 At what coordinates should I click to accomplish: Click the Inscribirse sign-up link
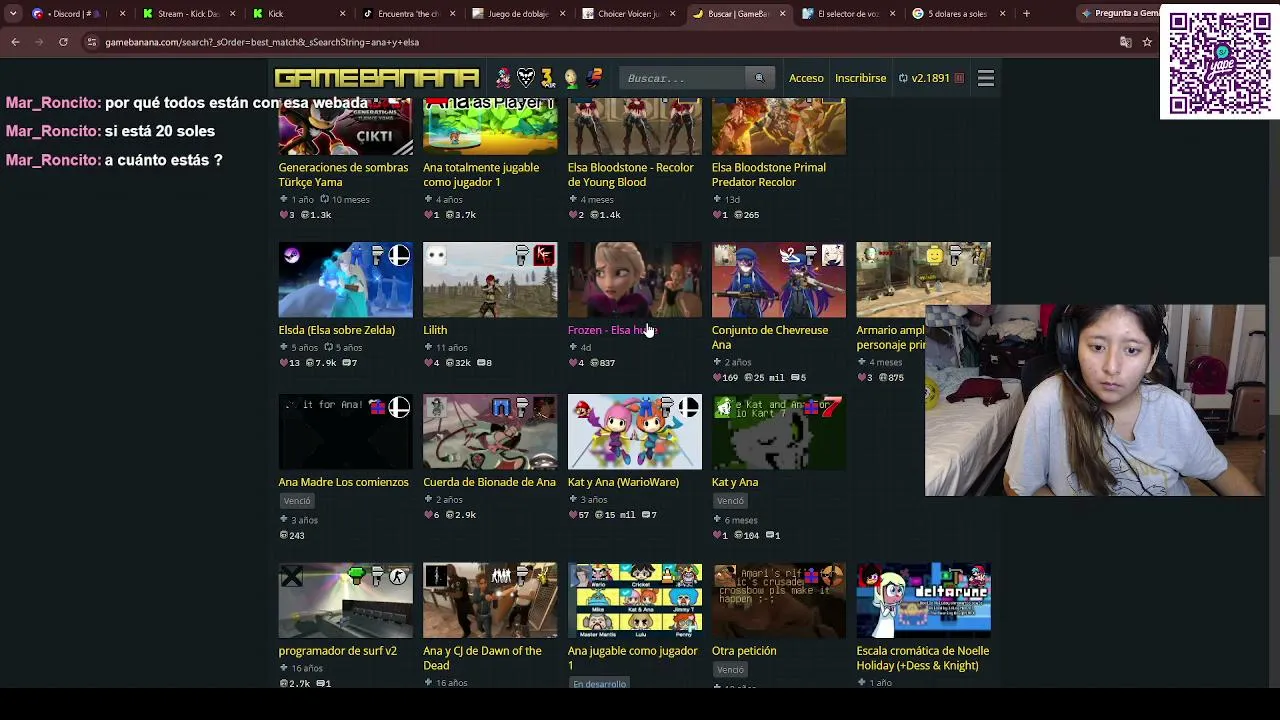pos(860,78)
